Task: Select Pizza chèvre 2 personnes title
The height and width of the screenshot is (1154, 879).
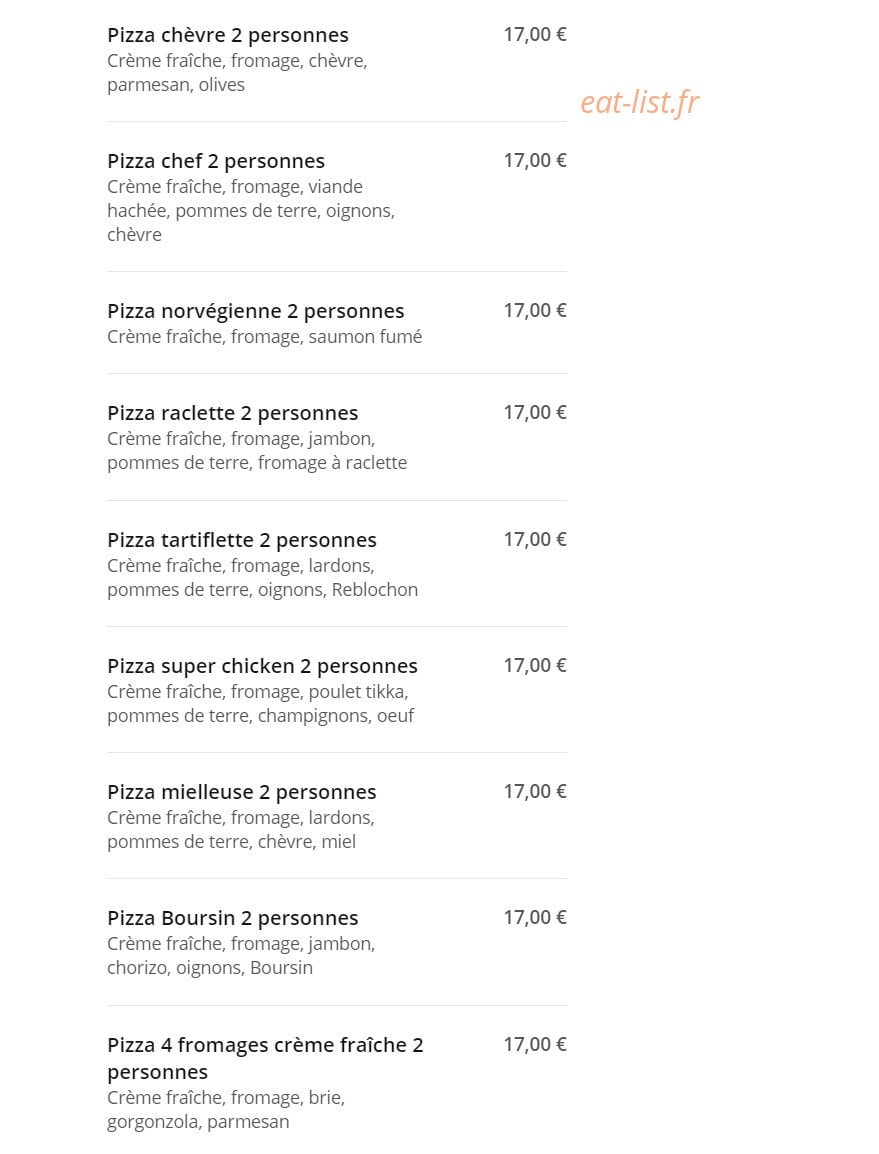Action: pyautogui.click(x=227, y=35)
